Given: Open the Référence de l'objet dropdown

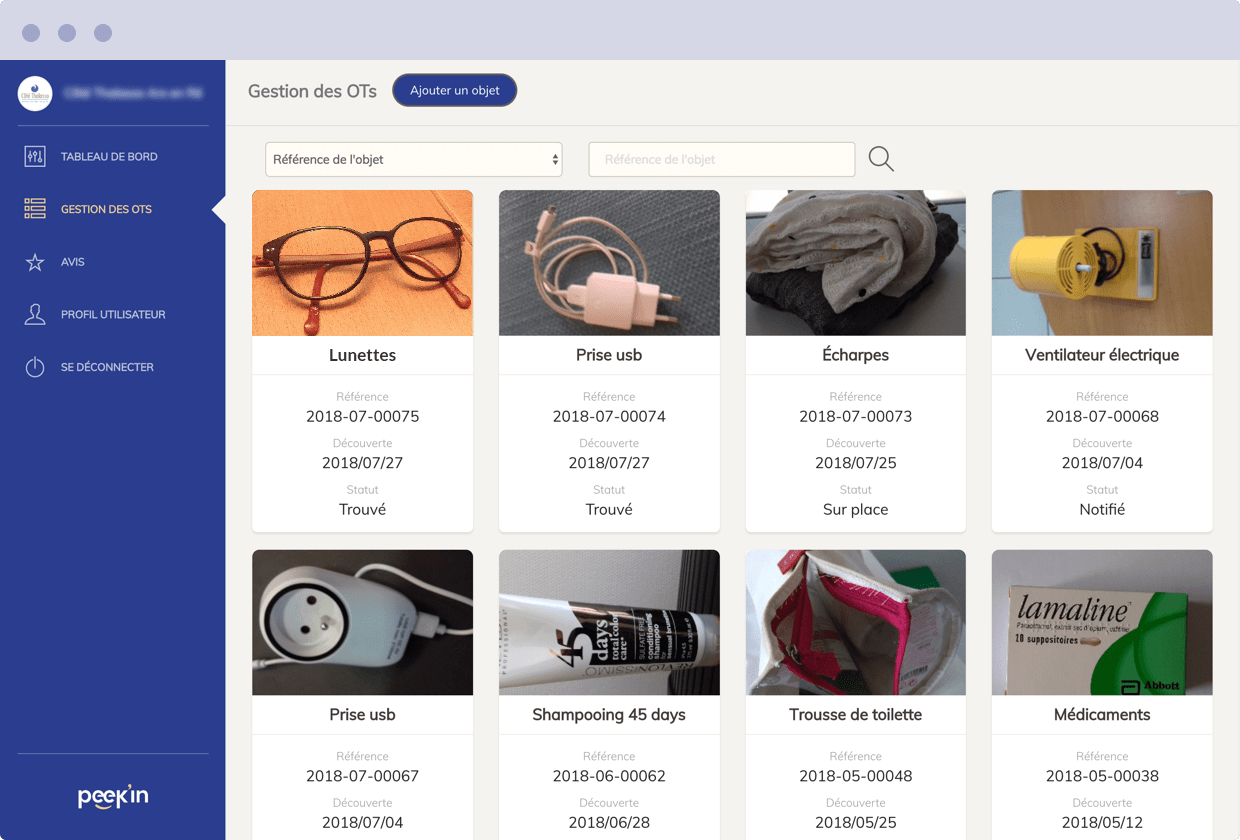Looking at the screenshot, I should [x=414, y=159].
